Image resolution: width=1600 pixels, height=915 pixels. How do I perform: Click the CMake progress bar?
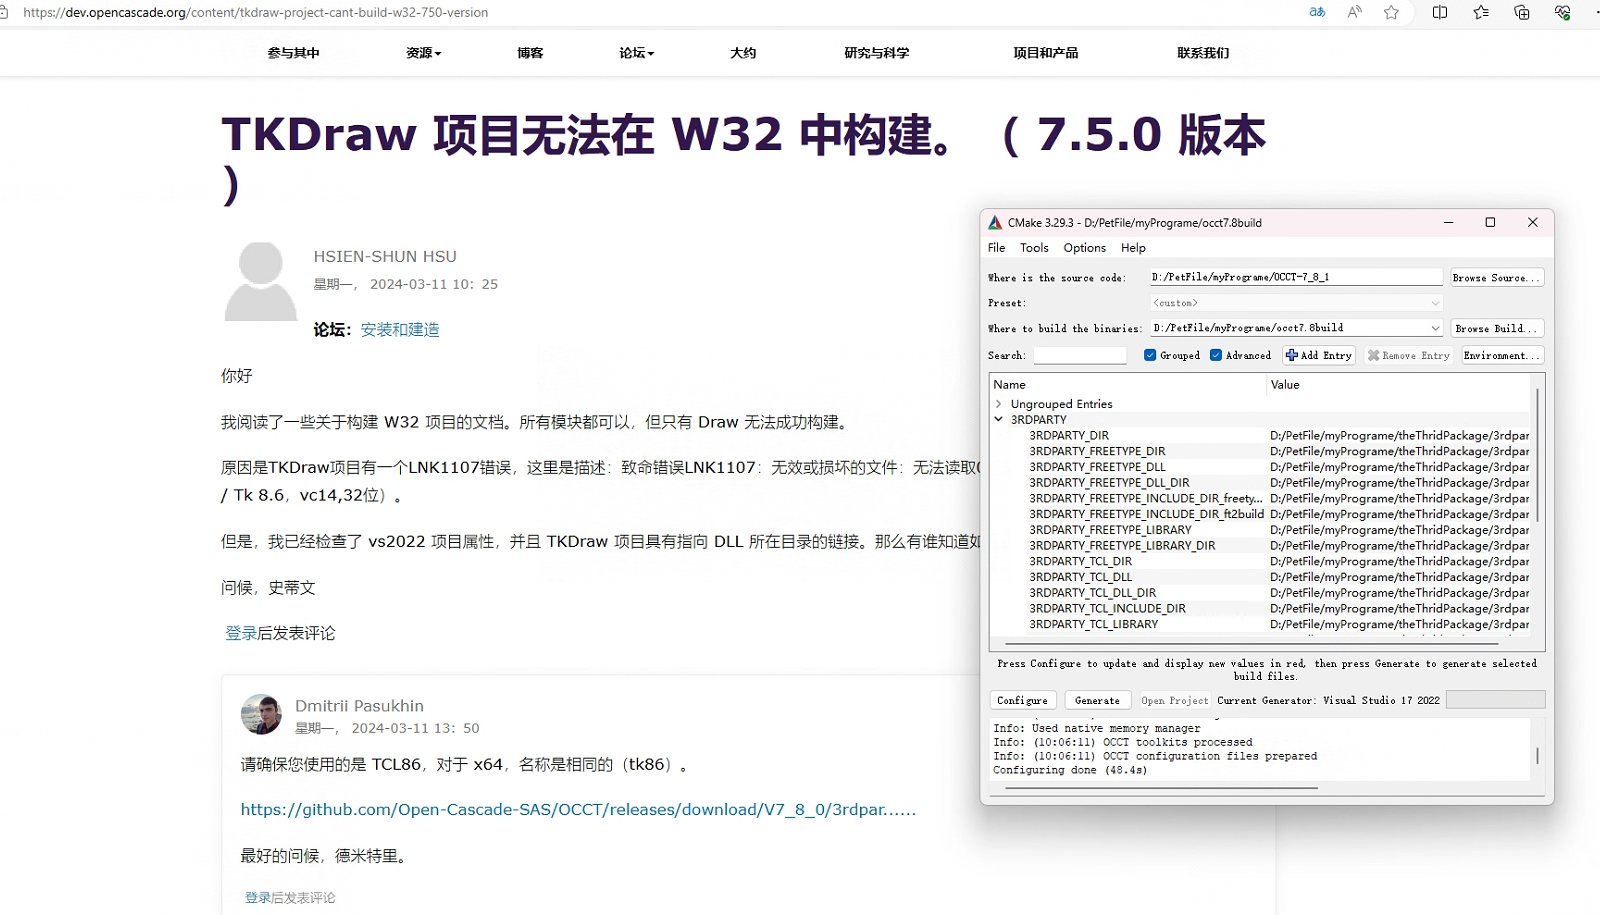coord(1495,700)
